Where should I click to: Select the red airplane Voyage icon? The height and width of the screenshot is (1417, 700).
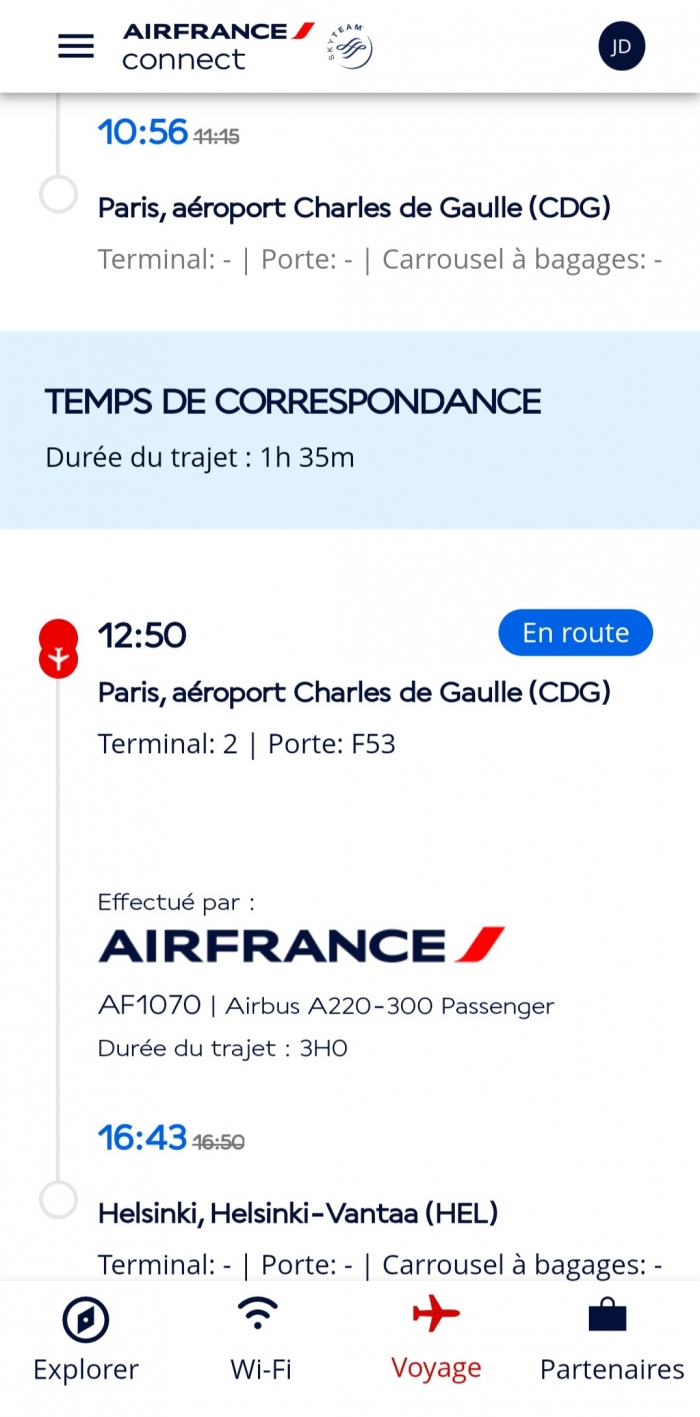point(436,1313)
